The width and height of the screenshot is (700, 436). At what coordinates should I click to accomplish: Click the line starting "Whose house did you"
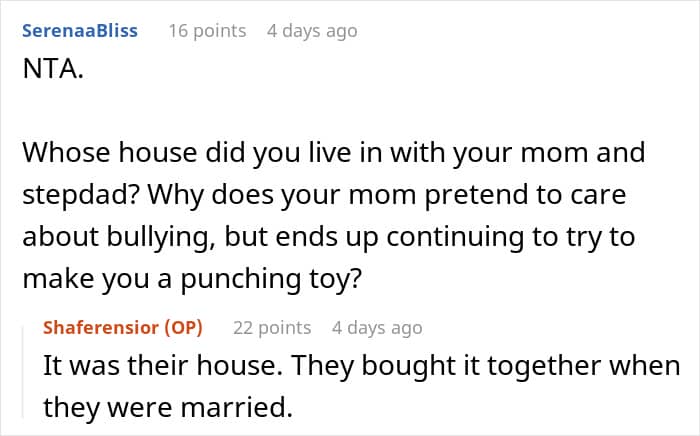(x=332, y=153)
